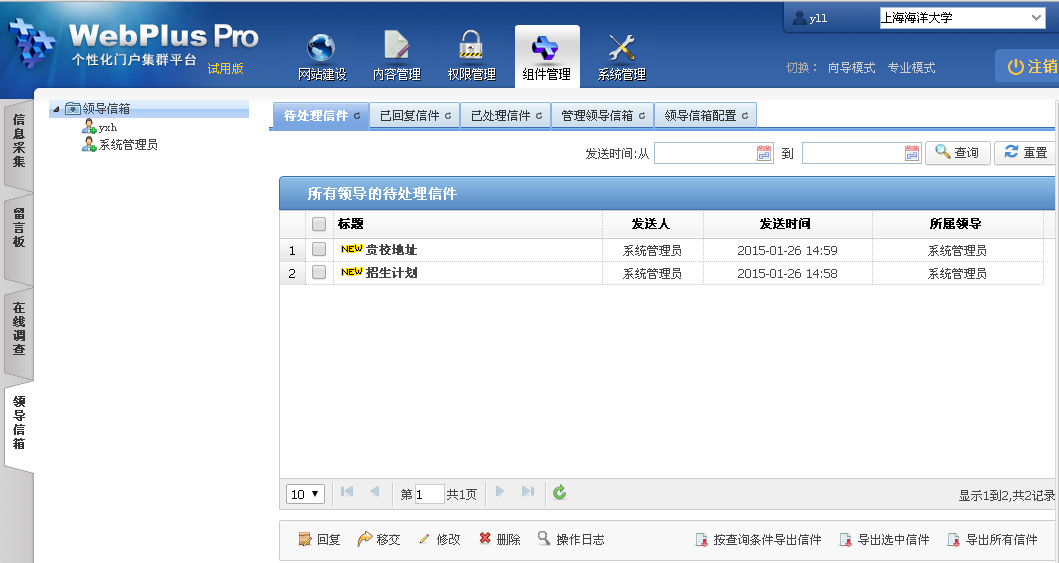
Task: Open the 网站建设 globe icon
Action: 321,48
